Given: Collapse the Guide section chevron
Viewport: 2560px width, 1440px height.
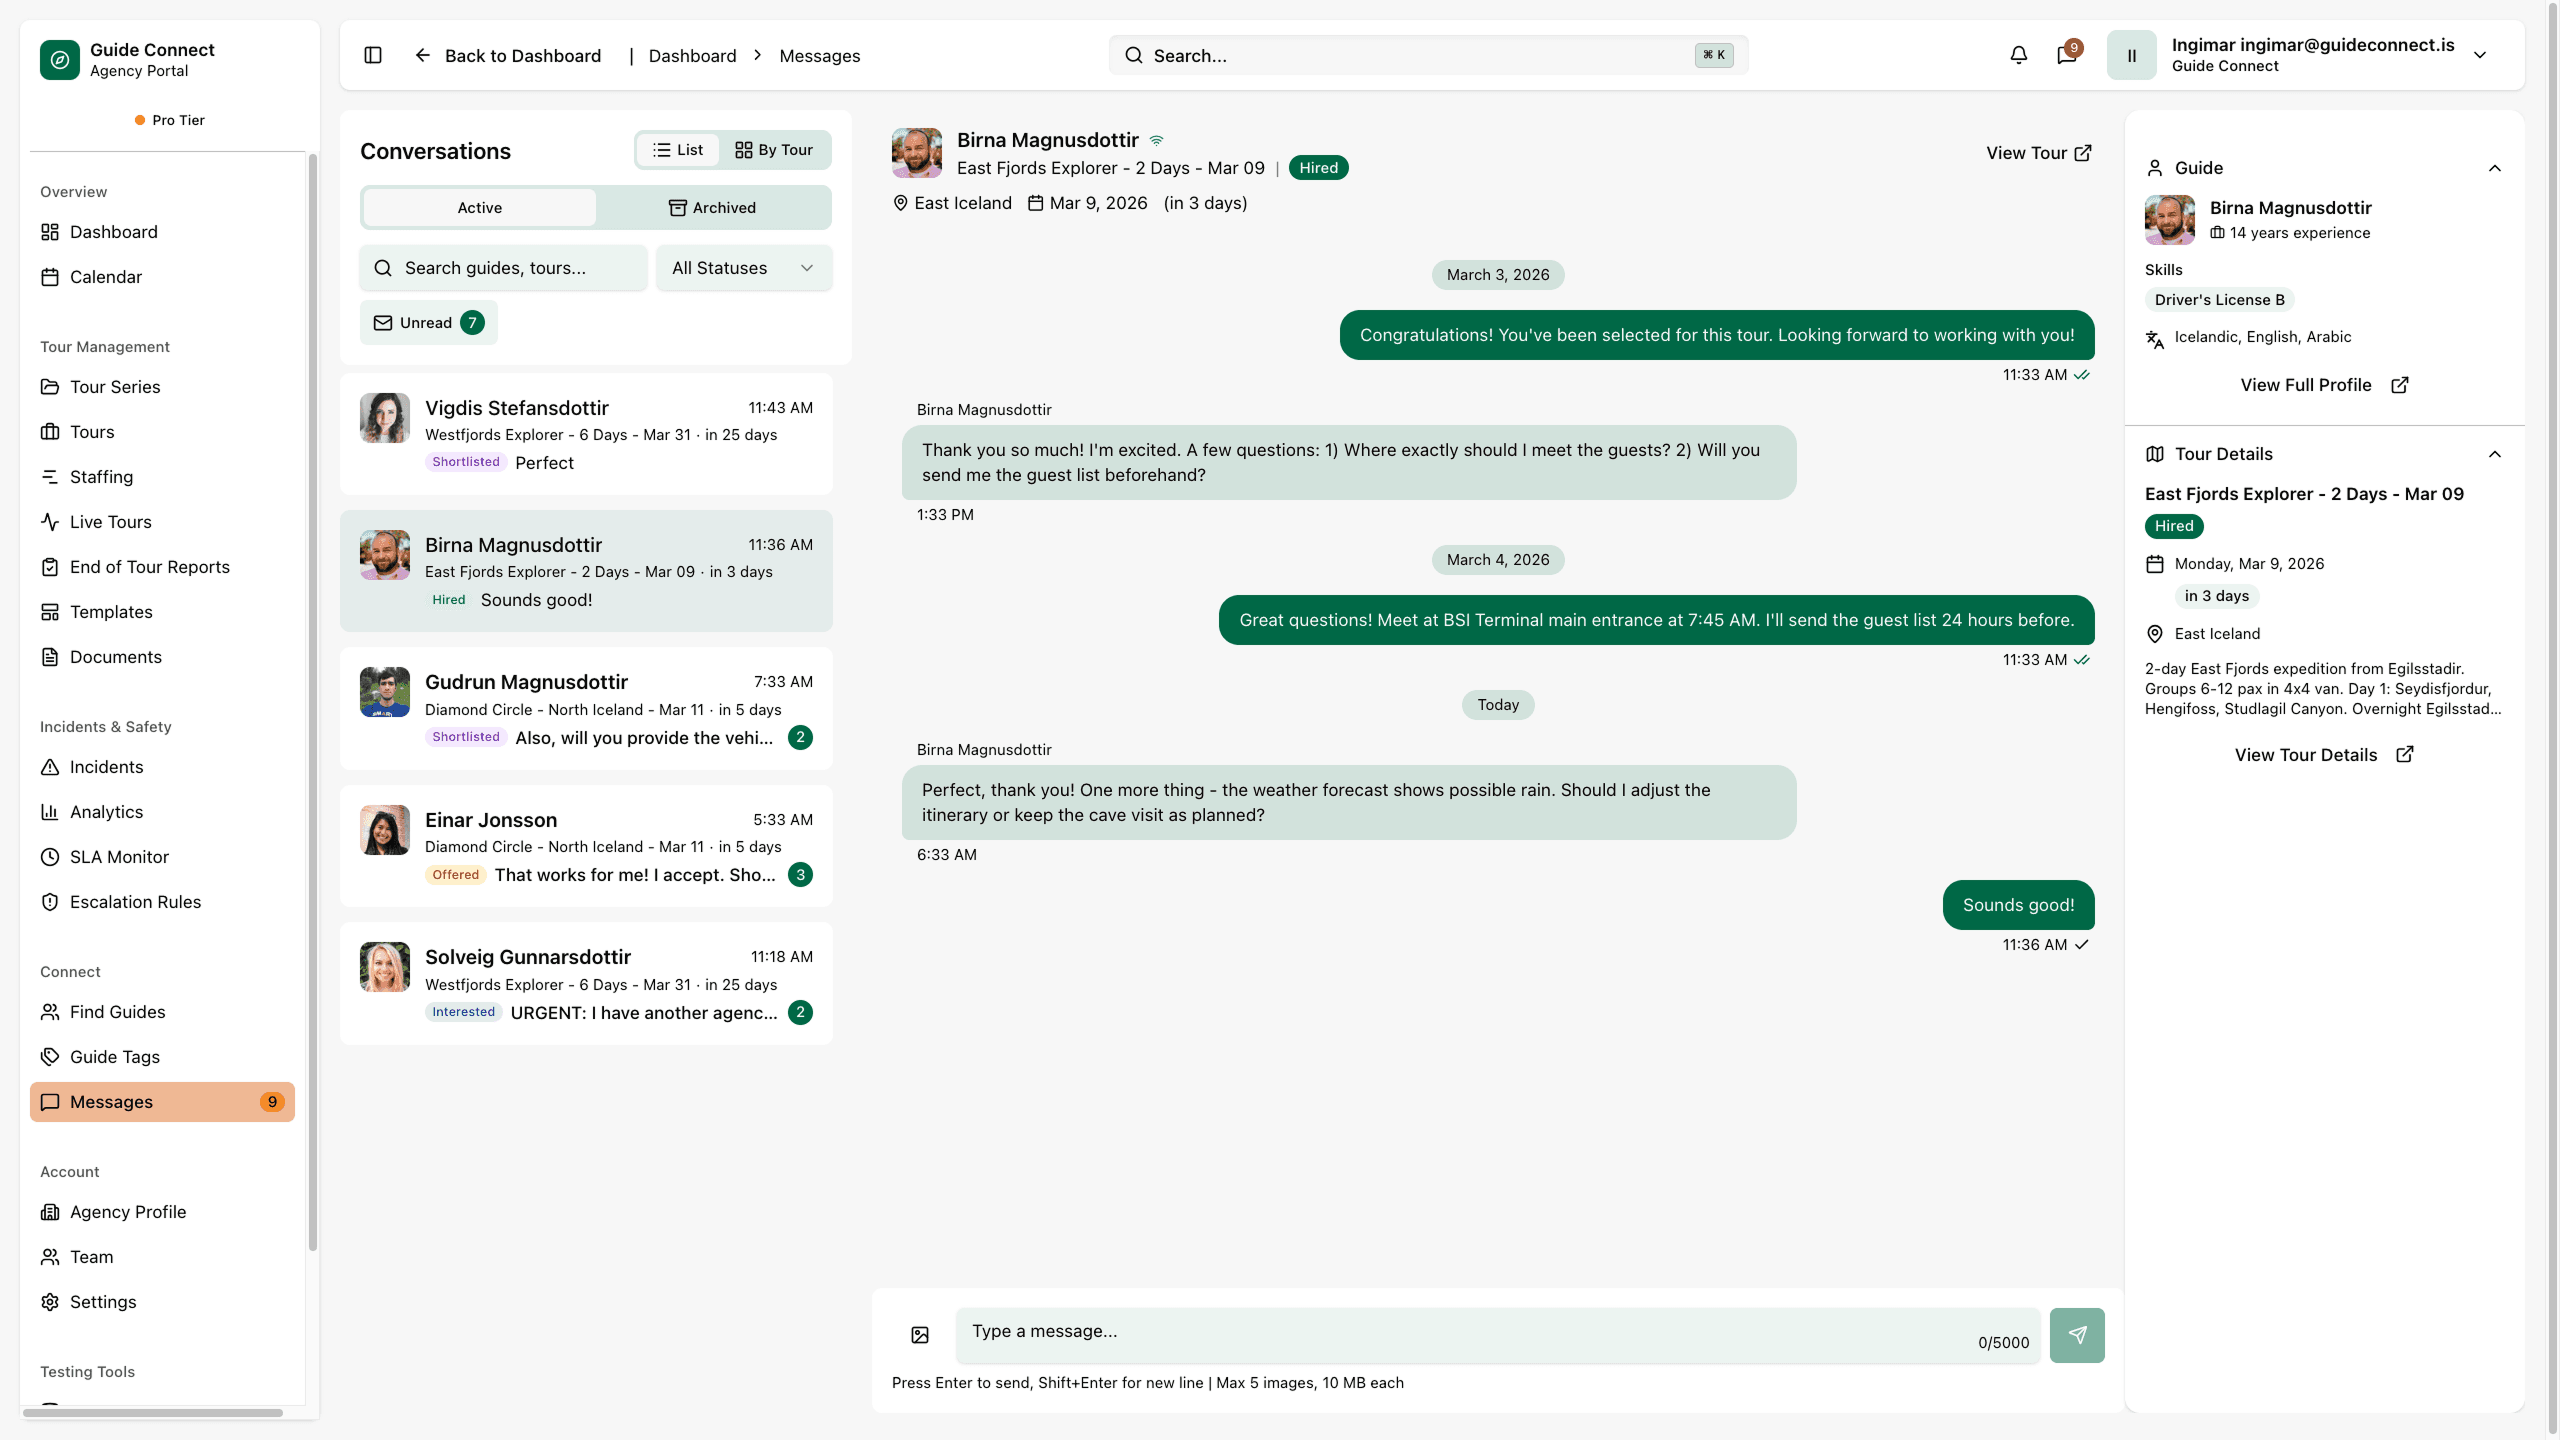Looking at the screenshot, I should 2494,168.
